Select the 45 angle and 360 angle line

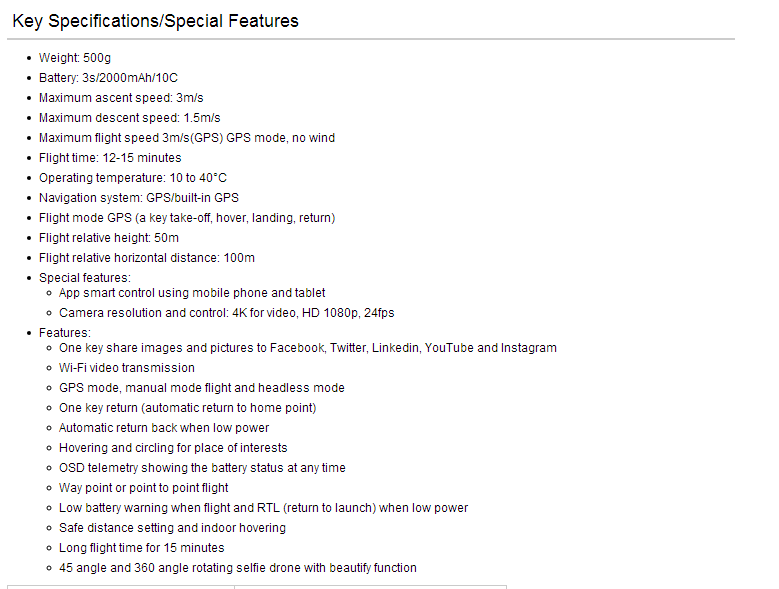[238, 568]
